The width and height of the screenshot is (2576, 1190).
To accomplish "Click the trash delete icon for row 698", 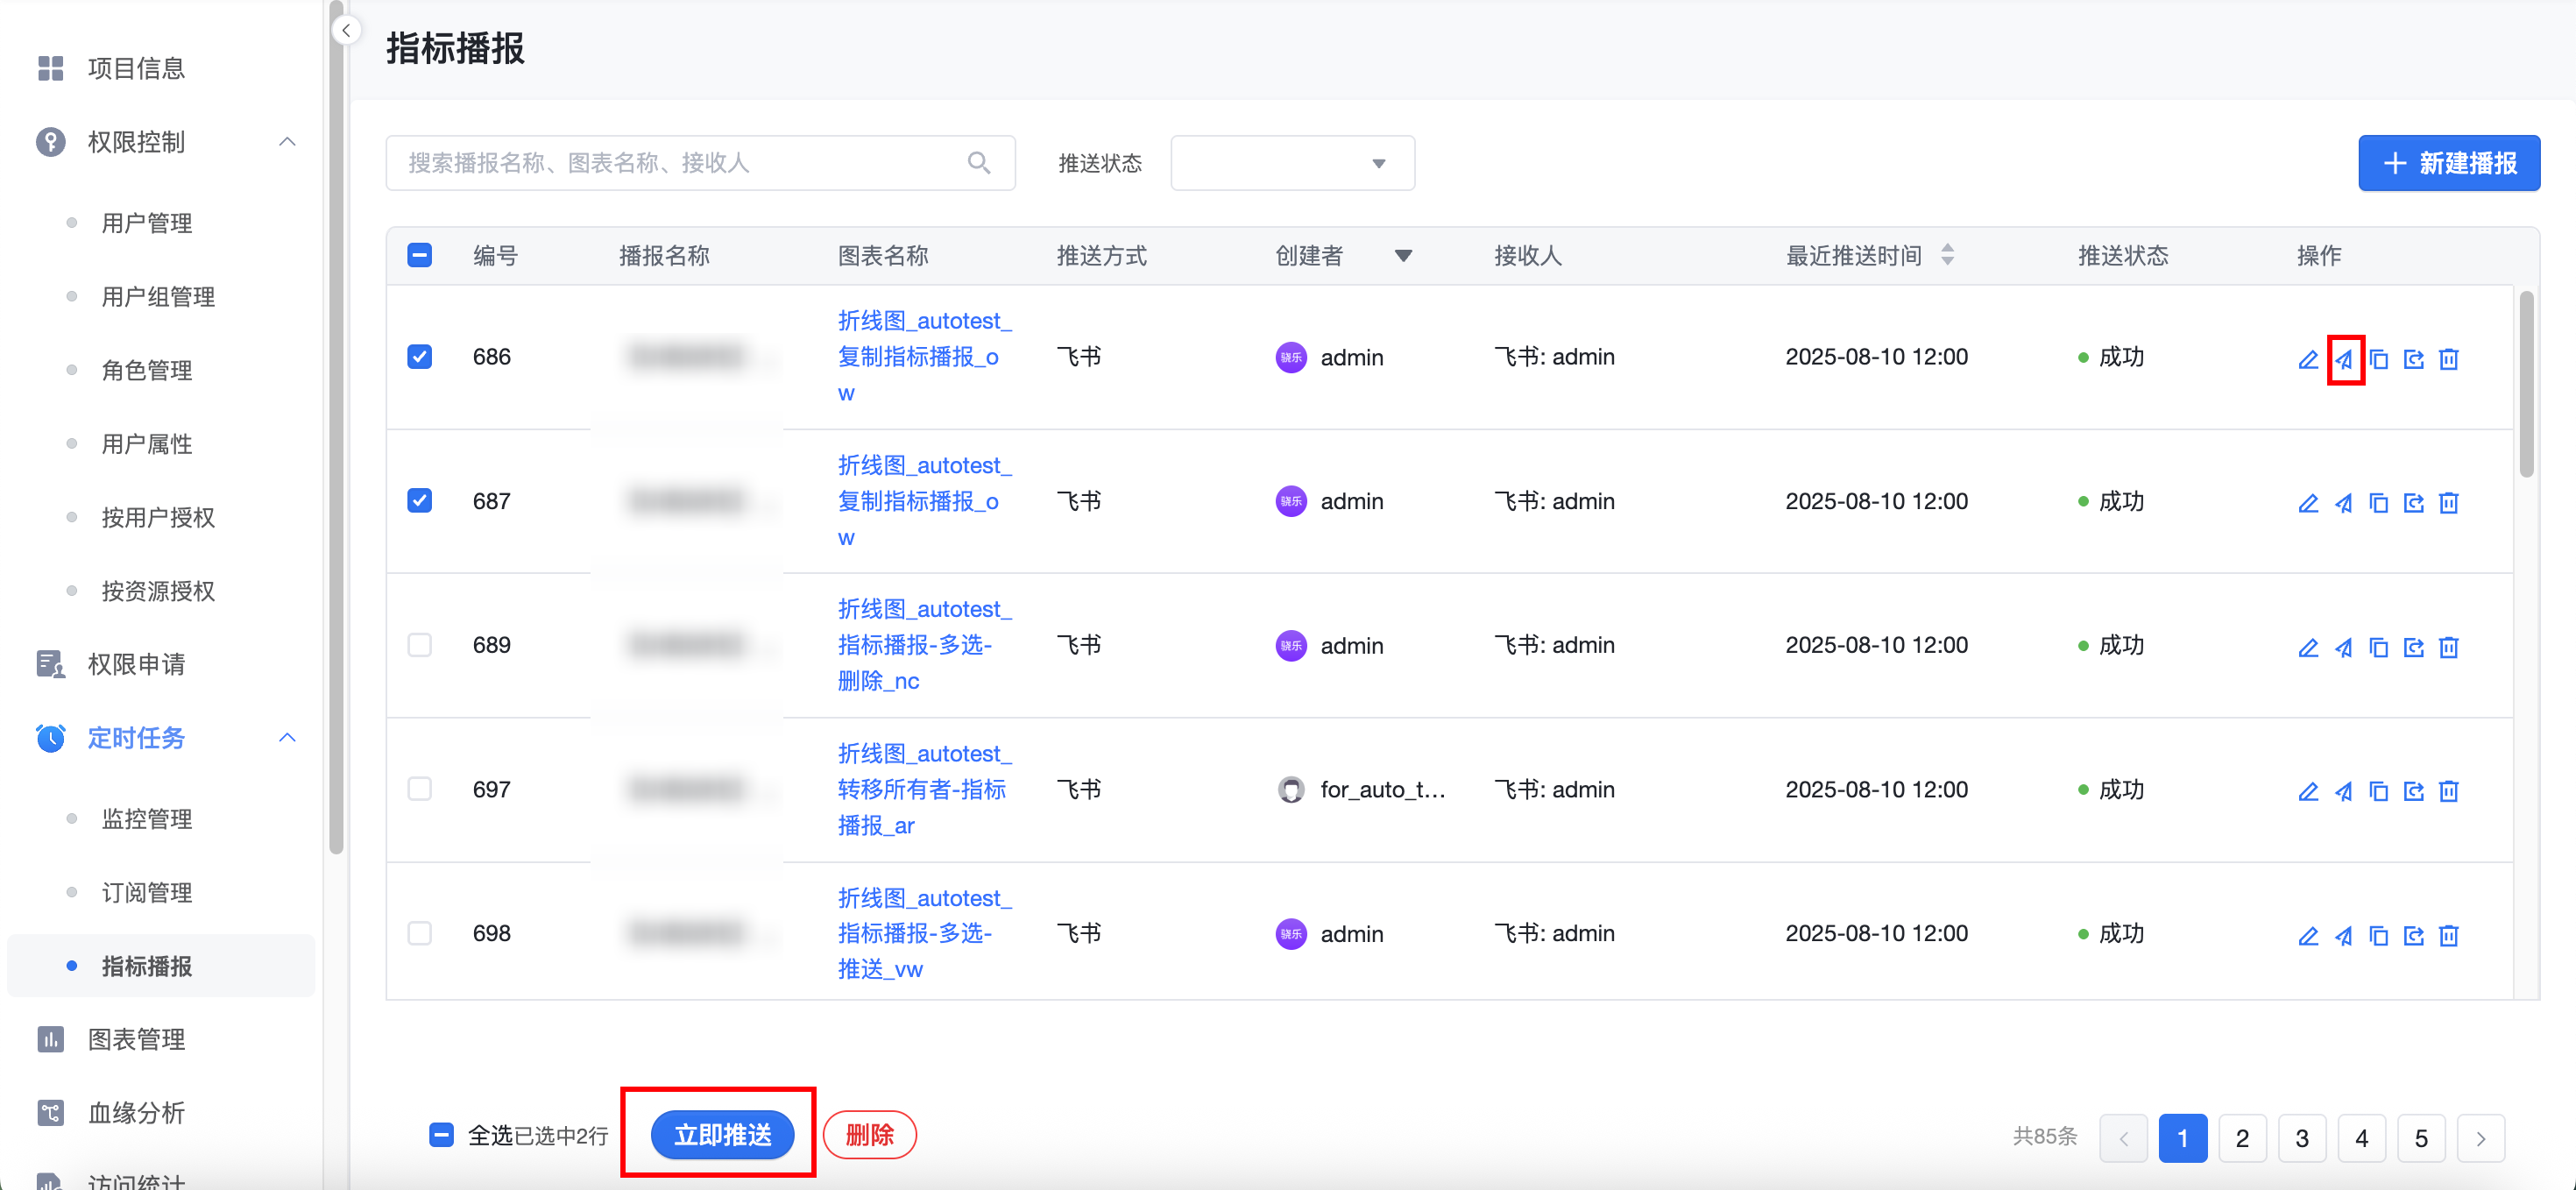I will click(x=2448, y=936).
